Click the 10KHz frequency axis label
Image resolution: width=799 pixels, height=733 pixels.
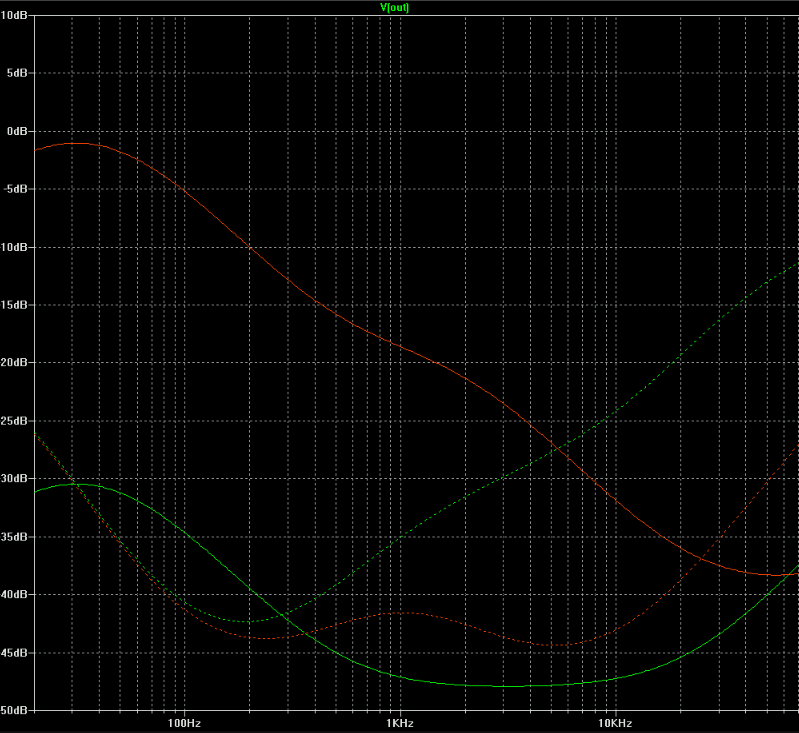click(x=615, y=723)
